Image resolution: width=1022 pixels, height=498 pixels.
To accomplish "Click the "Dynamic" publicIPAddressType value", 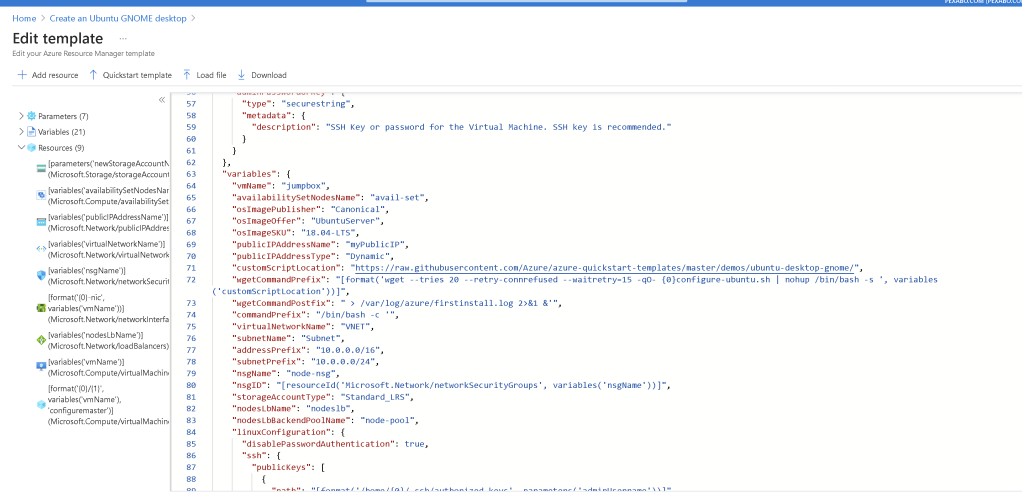I will pos(366,256).
